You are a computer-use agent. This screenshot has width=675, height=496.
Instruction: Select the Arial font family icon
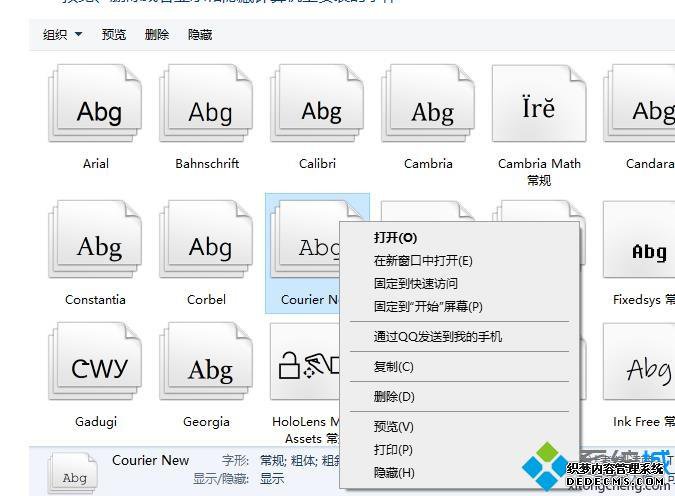click(95, 103)
